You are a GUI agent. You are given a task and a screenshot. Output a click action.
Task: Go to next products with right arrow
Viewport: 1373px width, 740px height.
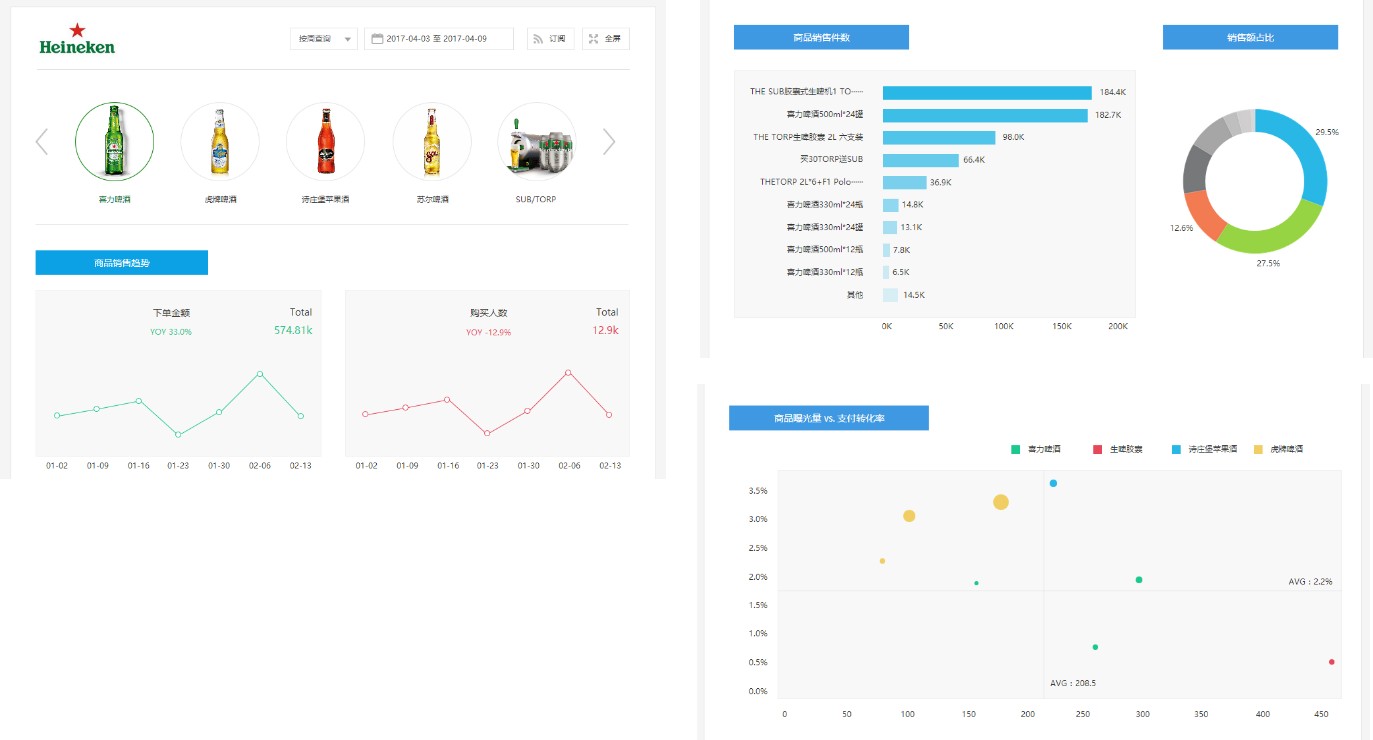pyautogui.click(x=609, y=142)
